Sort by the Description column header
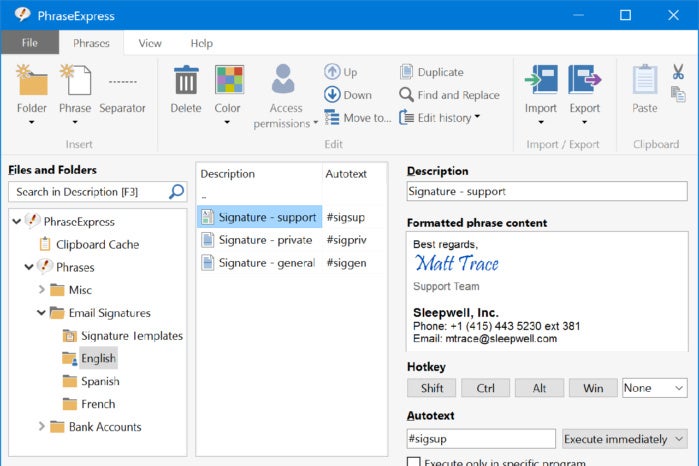This screenshot has width=699, height=466. click(x=259, y=174)
